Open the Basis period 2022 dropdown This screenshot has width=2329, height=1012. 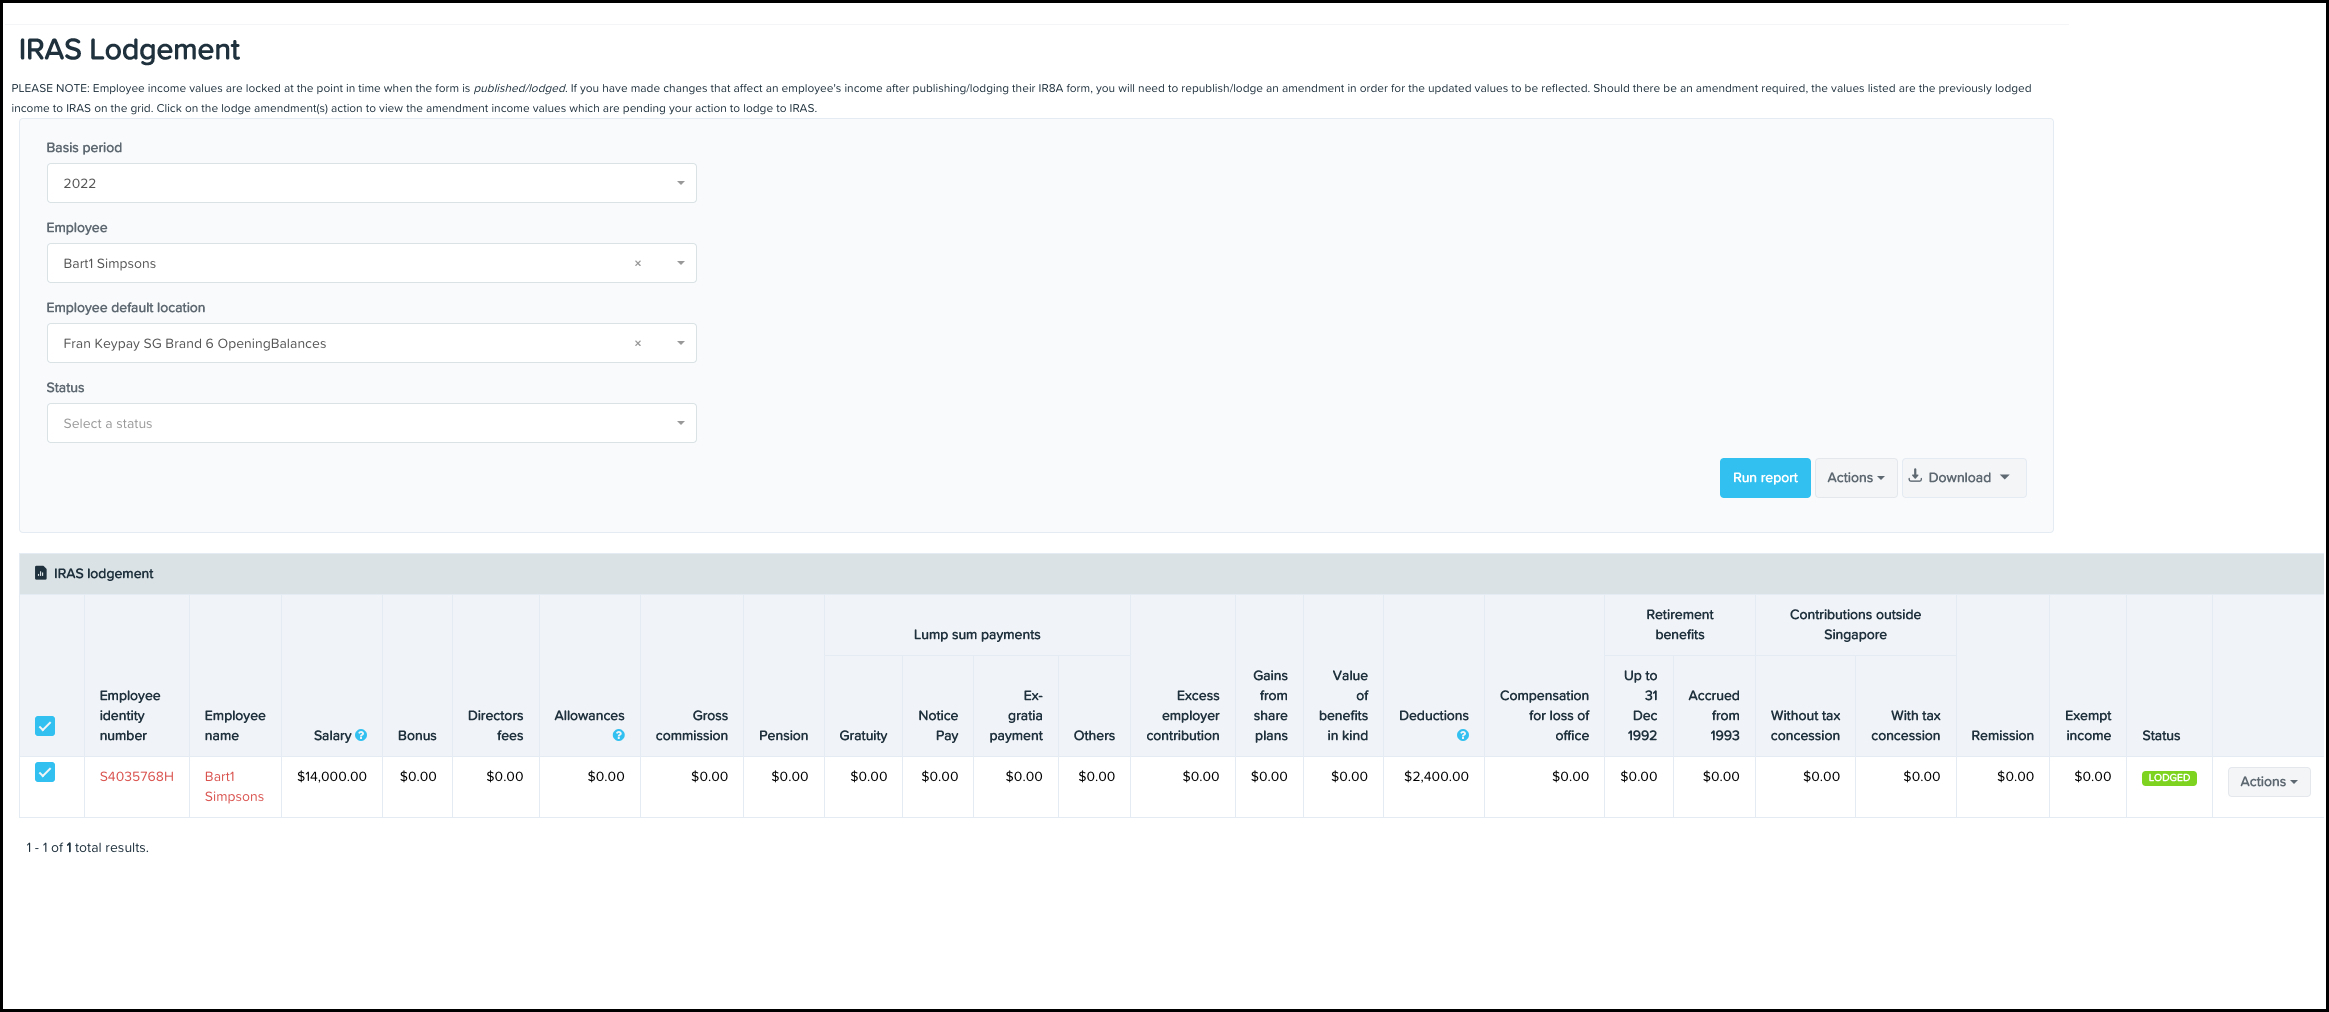click(x=680, y=183)
